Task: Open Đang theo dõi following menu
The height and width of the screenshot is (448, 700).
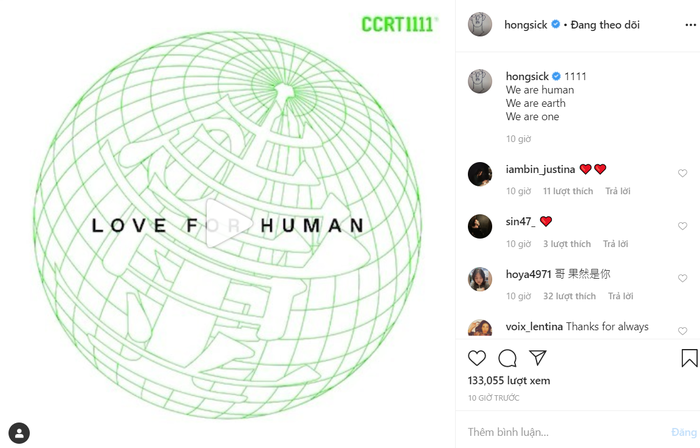Action: pos(605,25)
